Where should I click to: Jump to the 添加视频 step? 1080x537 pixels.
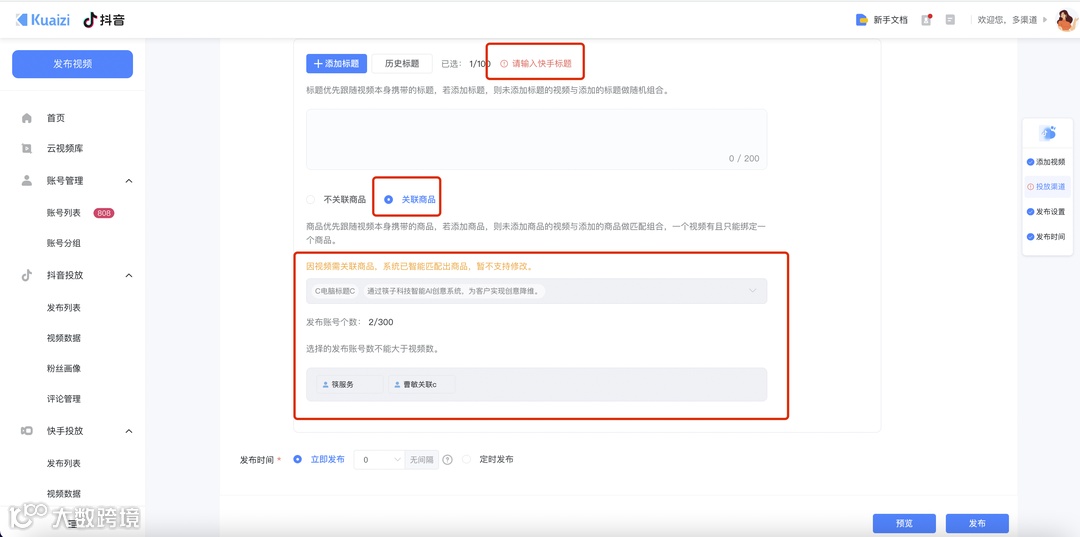(1050, 162)
